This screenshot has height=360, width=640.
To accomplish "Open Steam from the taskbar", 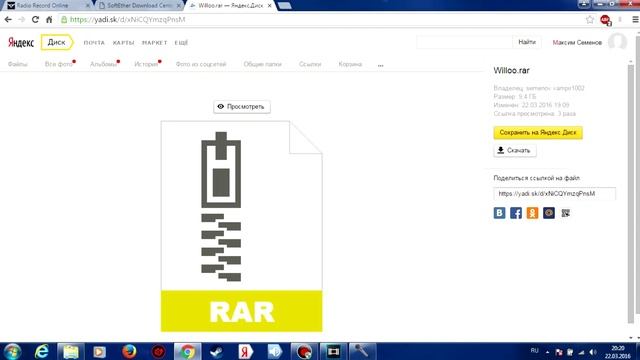I will tap(216, 351).
